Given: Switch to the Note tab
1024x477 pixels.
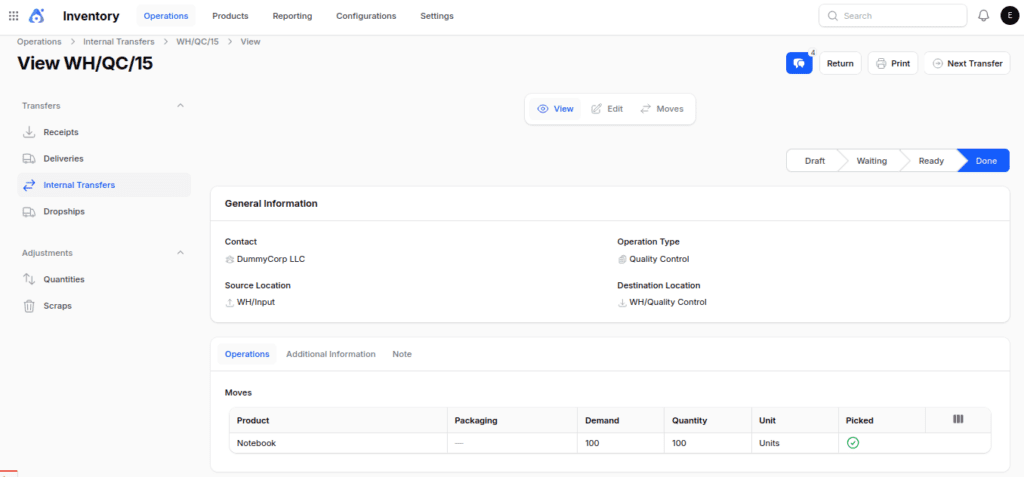Looking at the screenshot, I should pyautogui.click(x=402, y=354).
